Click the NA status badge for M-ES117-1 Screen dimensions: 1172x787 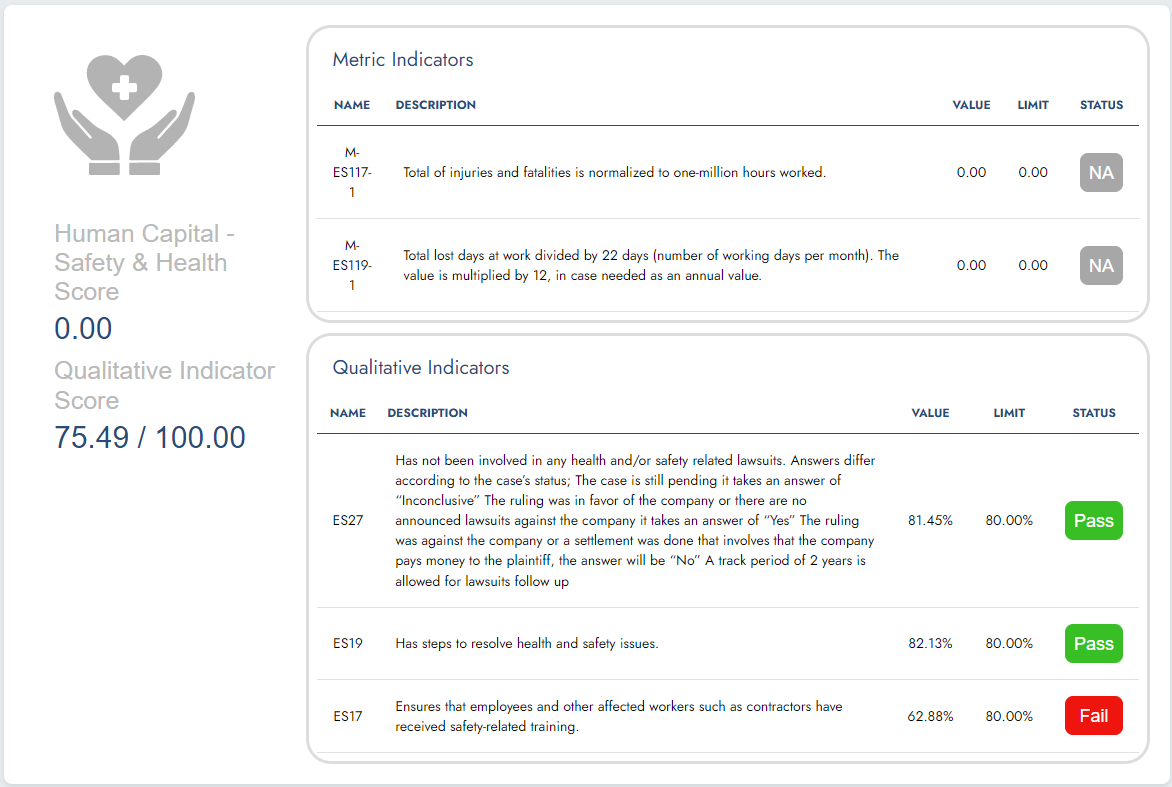tap(1101, 173)
